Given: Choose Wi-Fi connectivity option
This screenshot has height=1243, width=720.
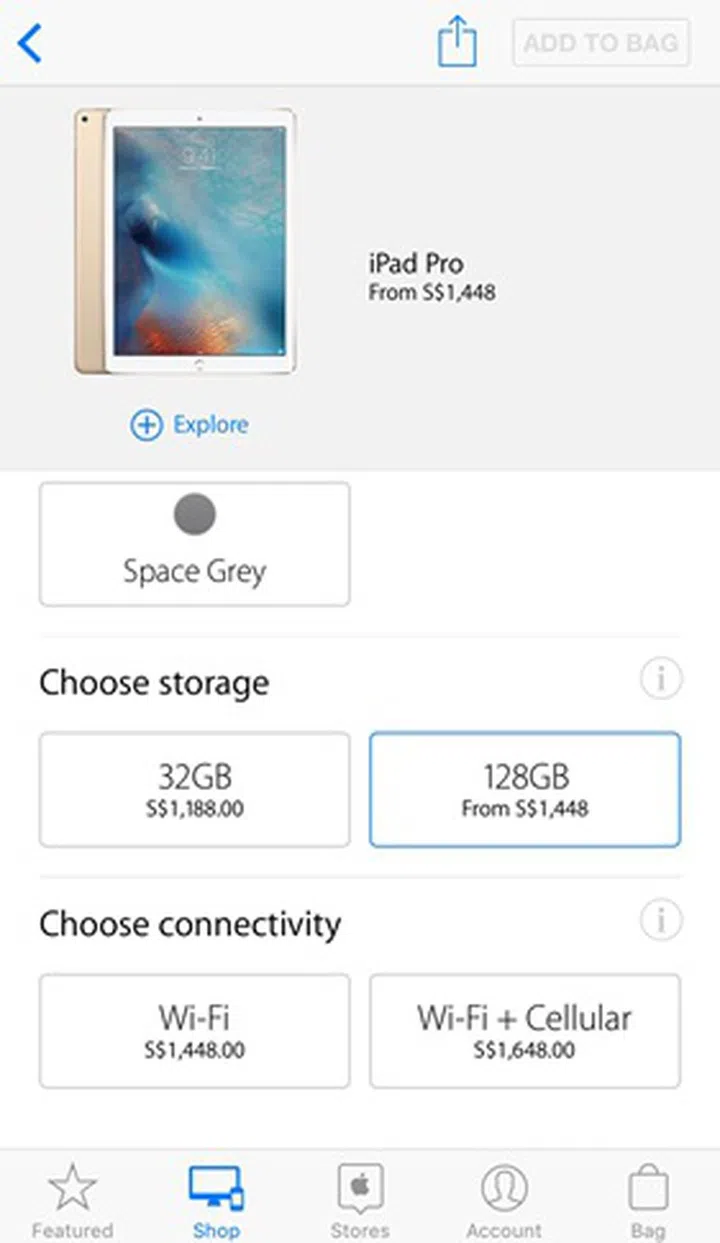Looking at the screenshot, I should click(195, 1031).
